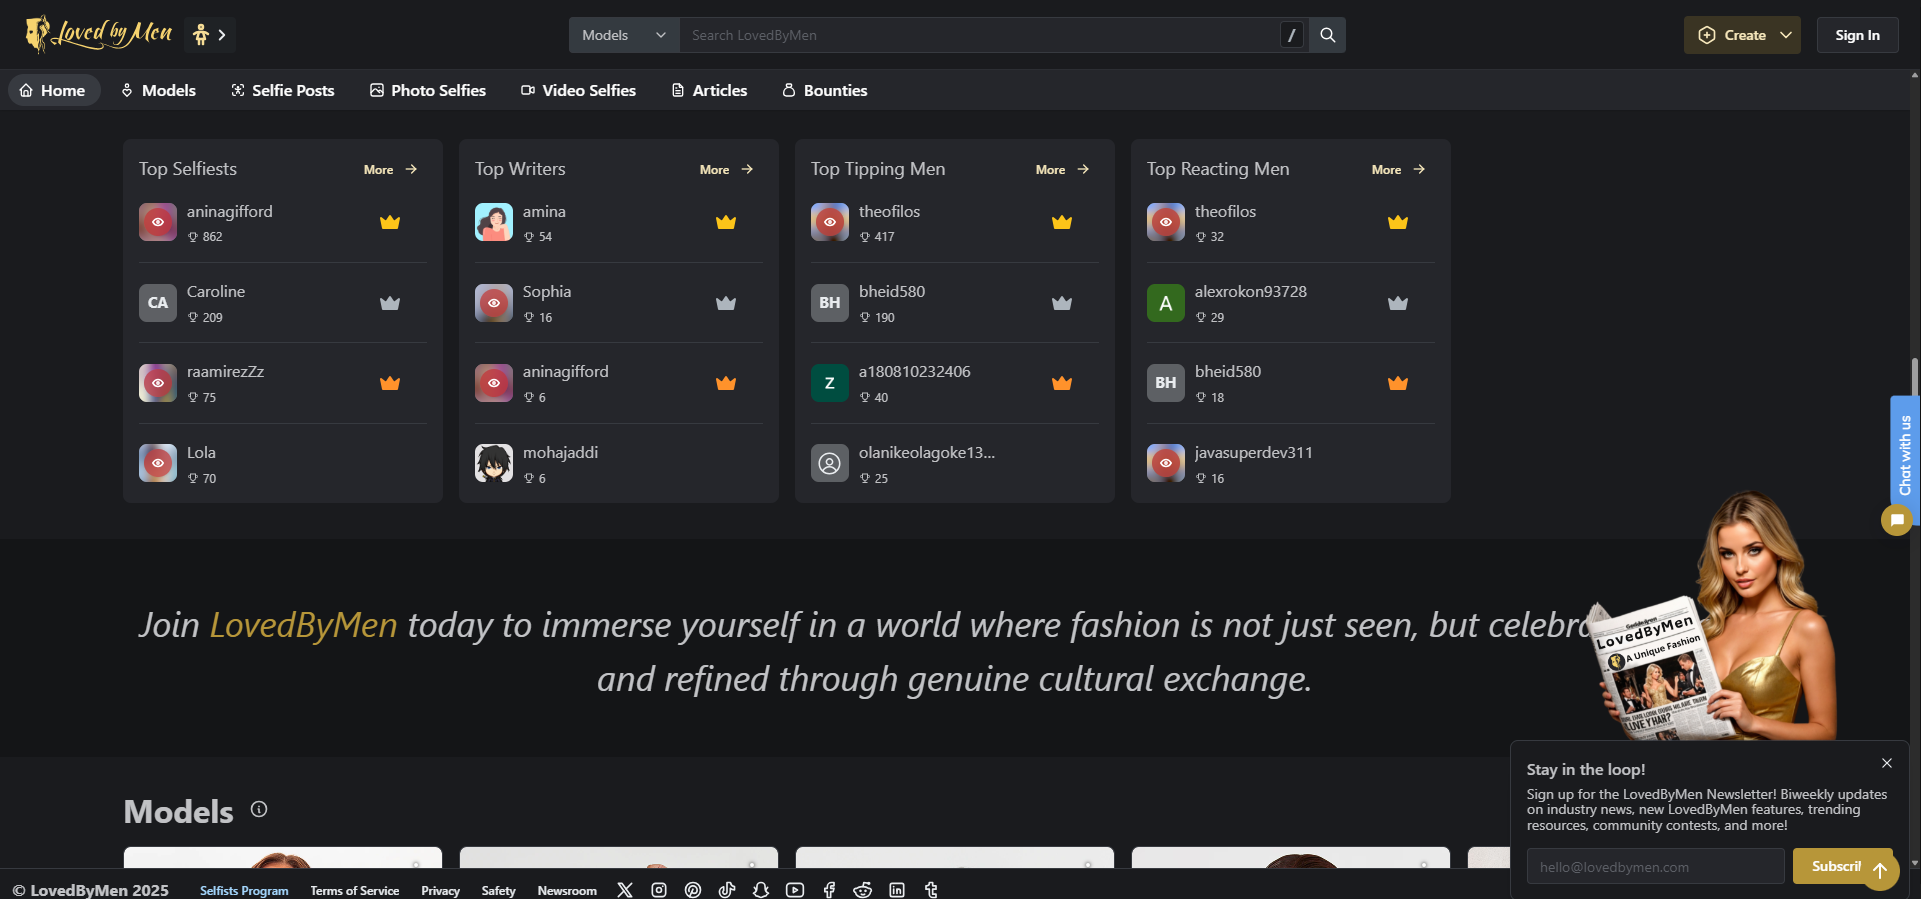Close the Stay in the loop popup
Viewport: 1921px width, 899px height.
click(x=1887, y=763)
